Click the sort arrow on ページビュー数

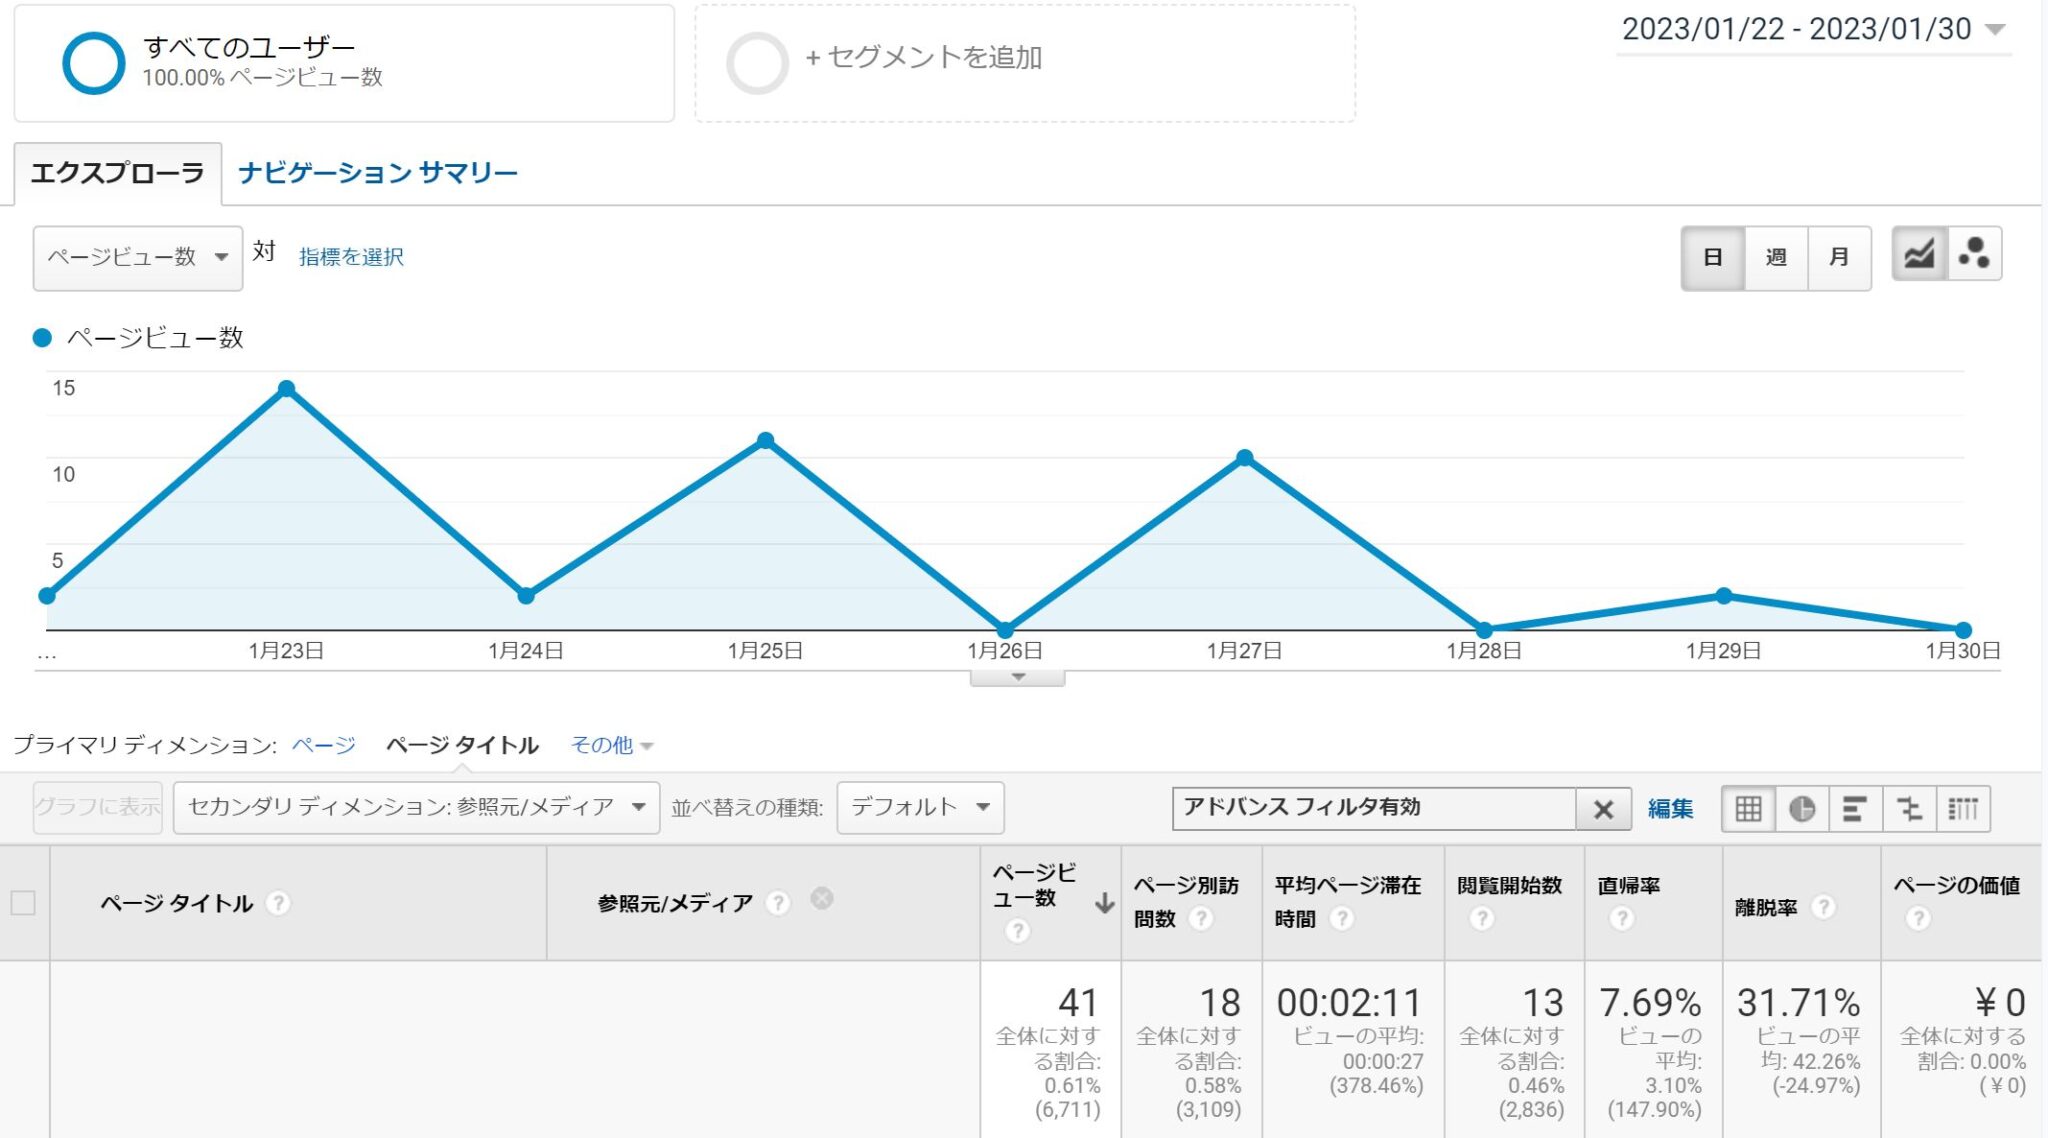pos(1104,903)
